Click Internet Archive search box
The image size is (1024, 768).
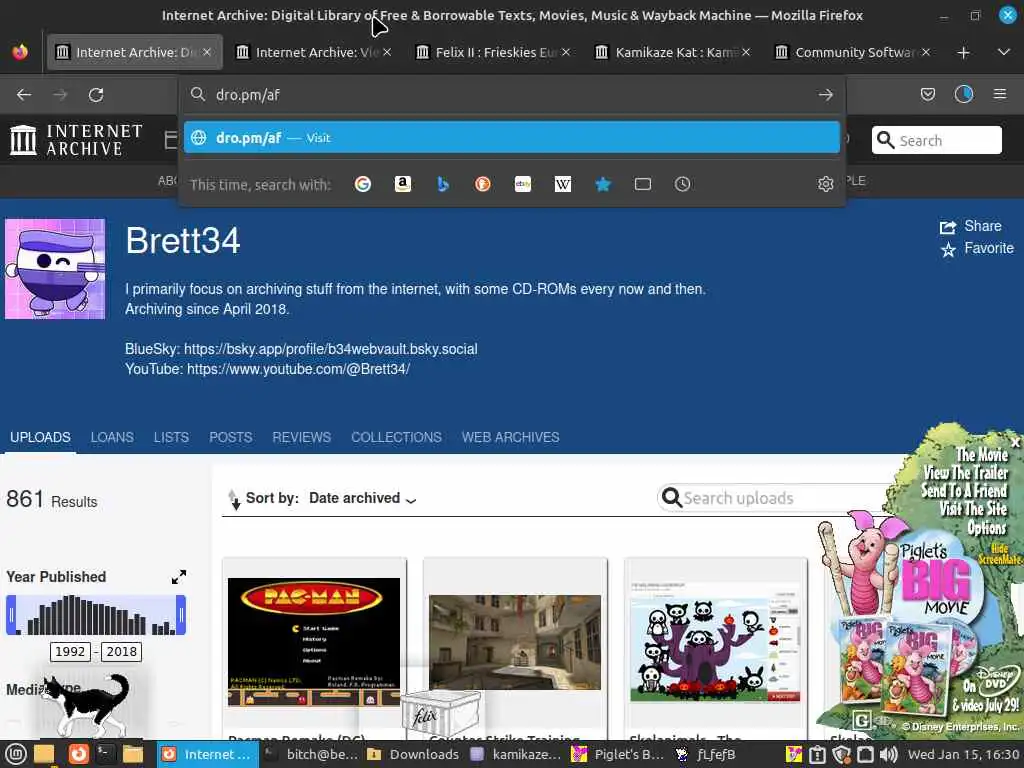click(x=936, y=140)
